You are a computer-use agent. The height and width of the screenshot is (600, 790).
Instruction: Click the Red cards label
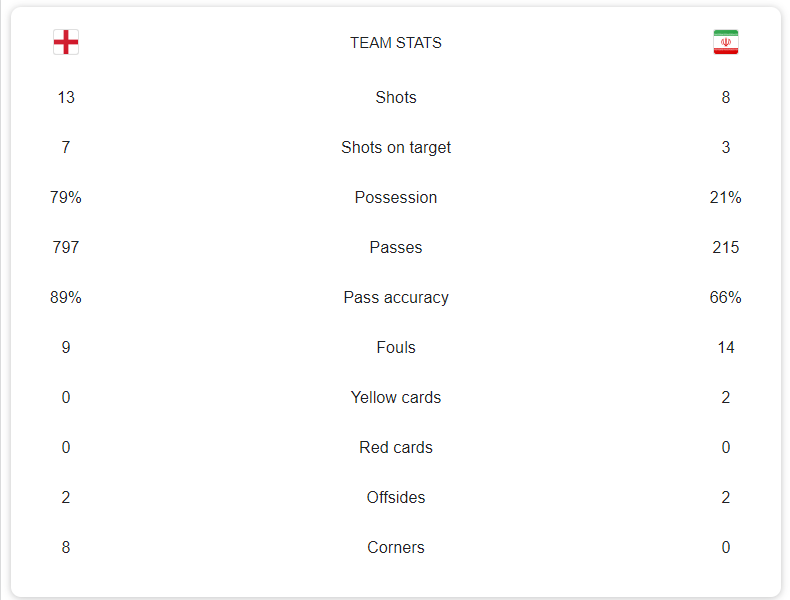pos(396,447)
